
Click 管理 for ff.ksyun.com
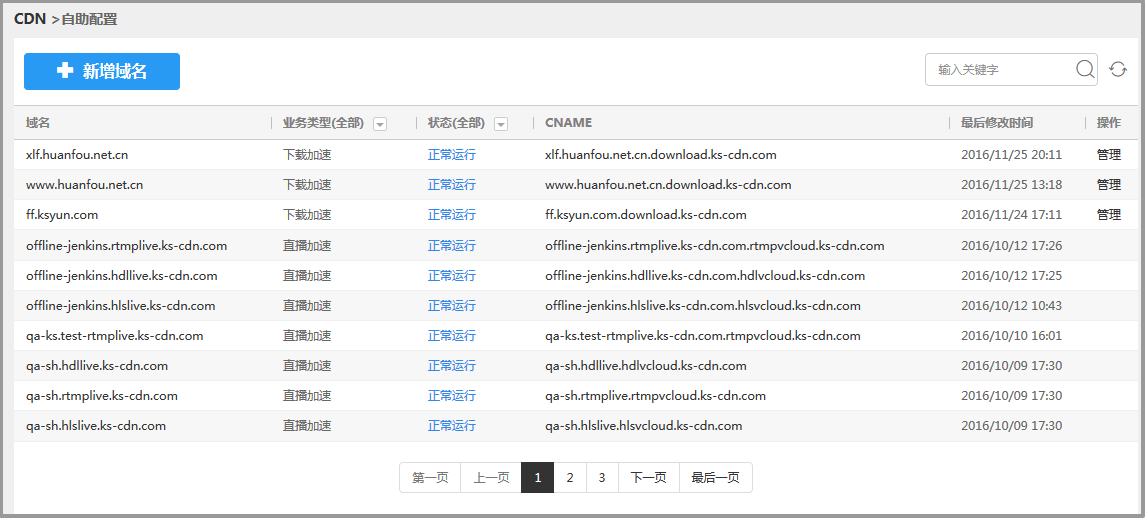pos(1108,215)
